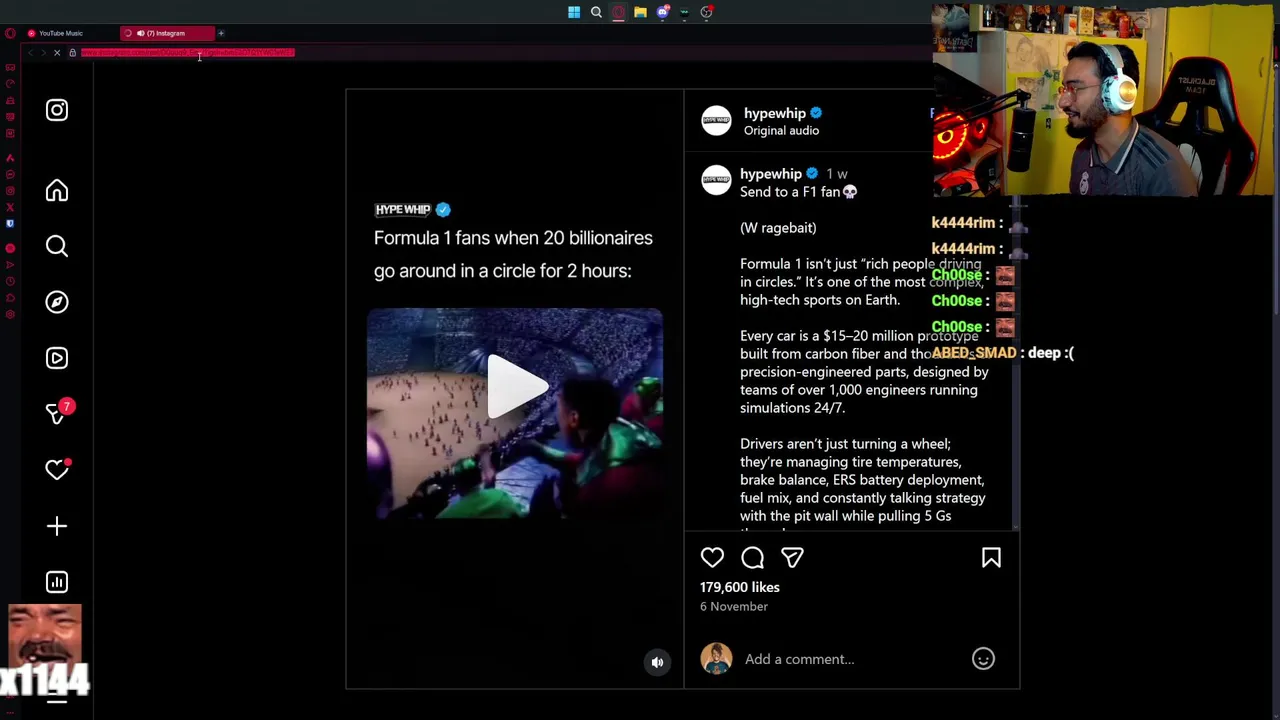Select the (7) Instagram browser tab
The image size is (1280, 720).
click(x=166, y=33)
